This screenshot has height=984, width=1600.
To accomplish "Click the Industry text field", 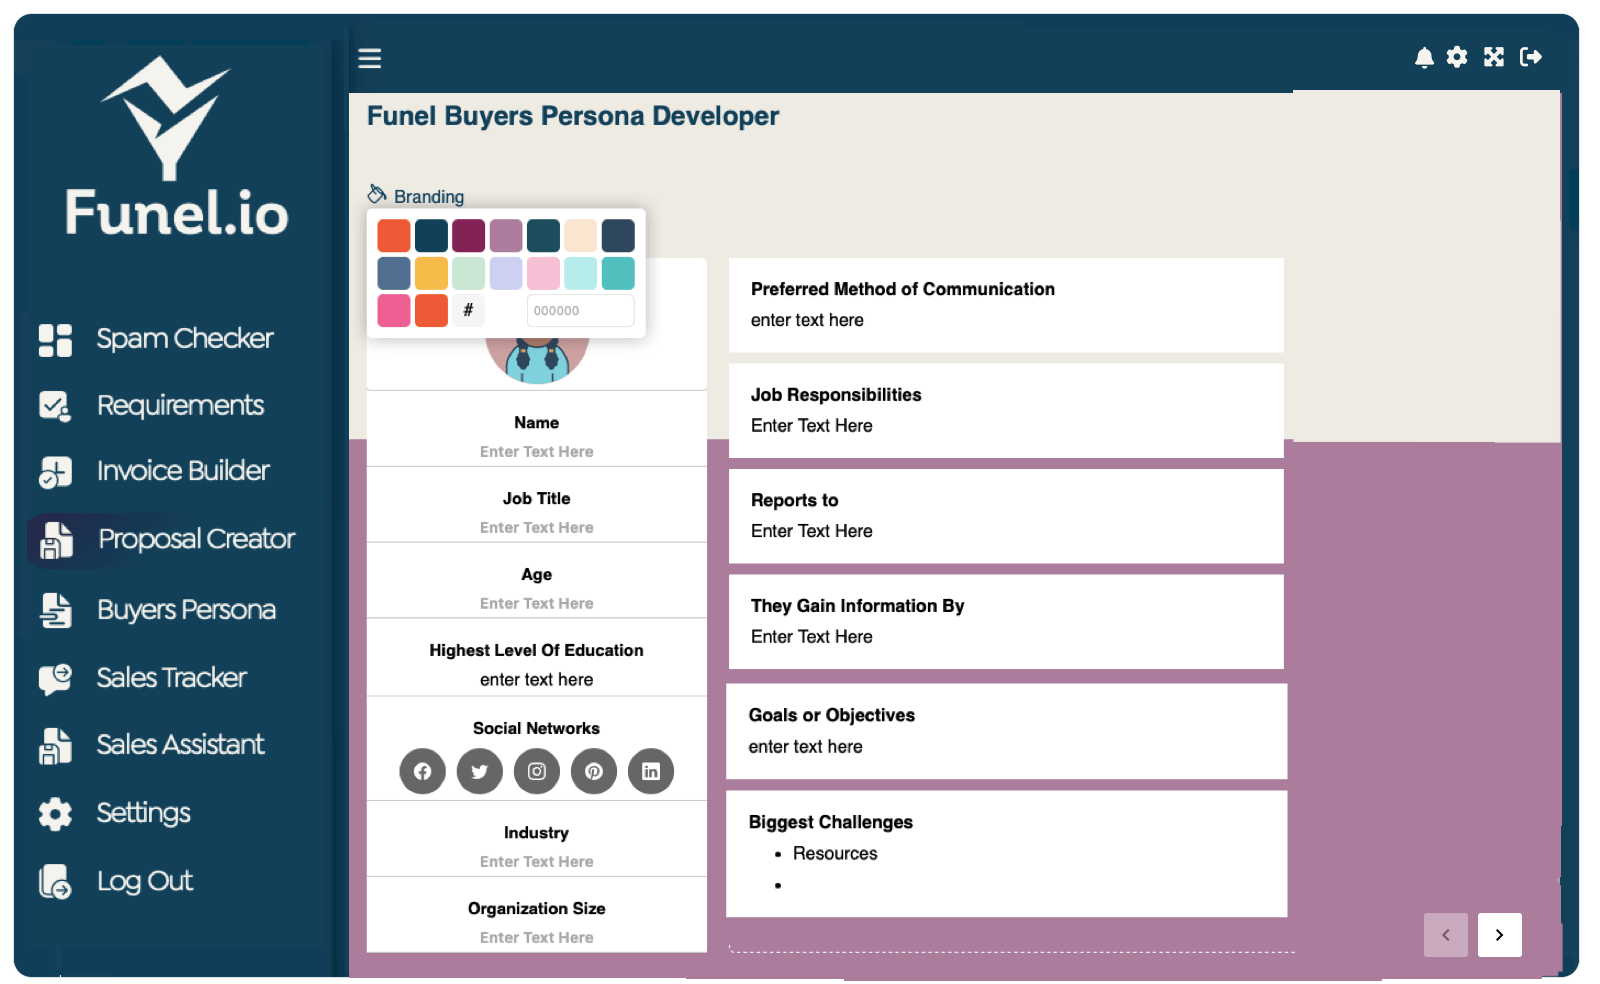I will coord(537,862).
